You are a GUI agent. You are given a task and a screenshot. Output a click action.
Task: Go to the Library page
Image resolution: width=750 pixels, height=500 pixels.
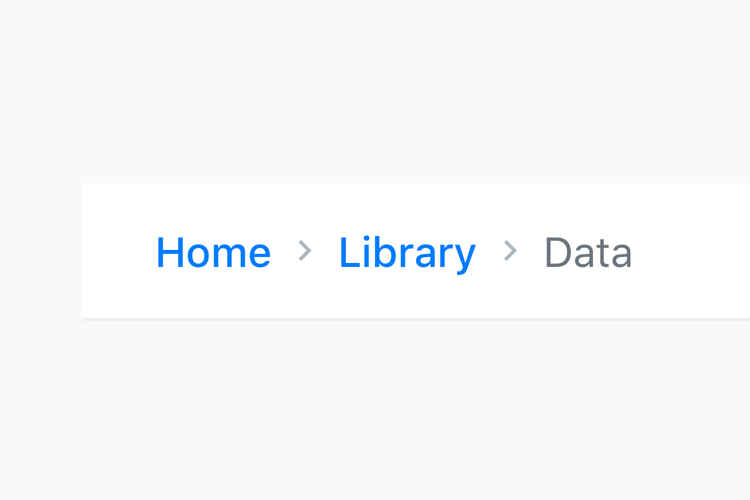[x=407, y=253]
